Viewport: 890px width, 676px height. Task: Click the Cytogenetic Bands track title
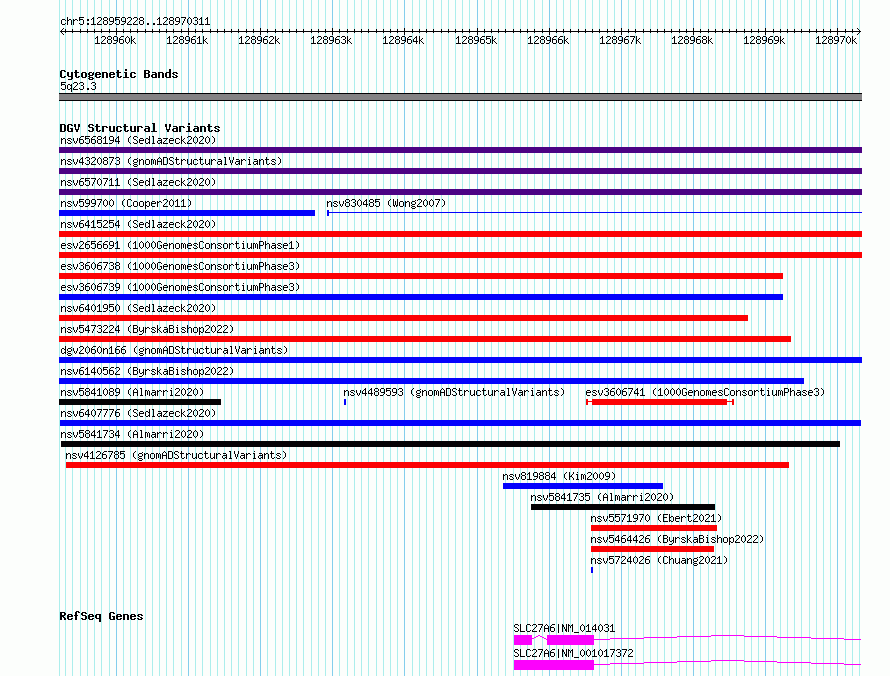point(119,74)
